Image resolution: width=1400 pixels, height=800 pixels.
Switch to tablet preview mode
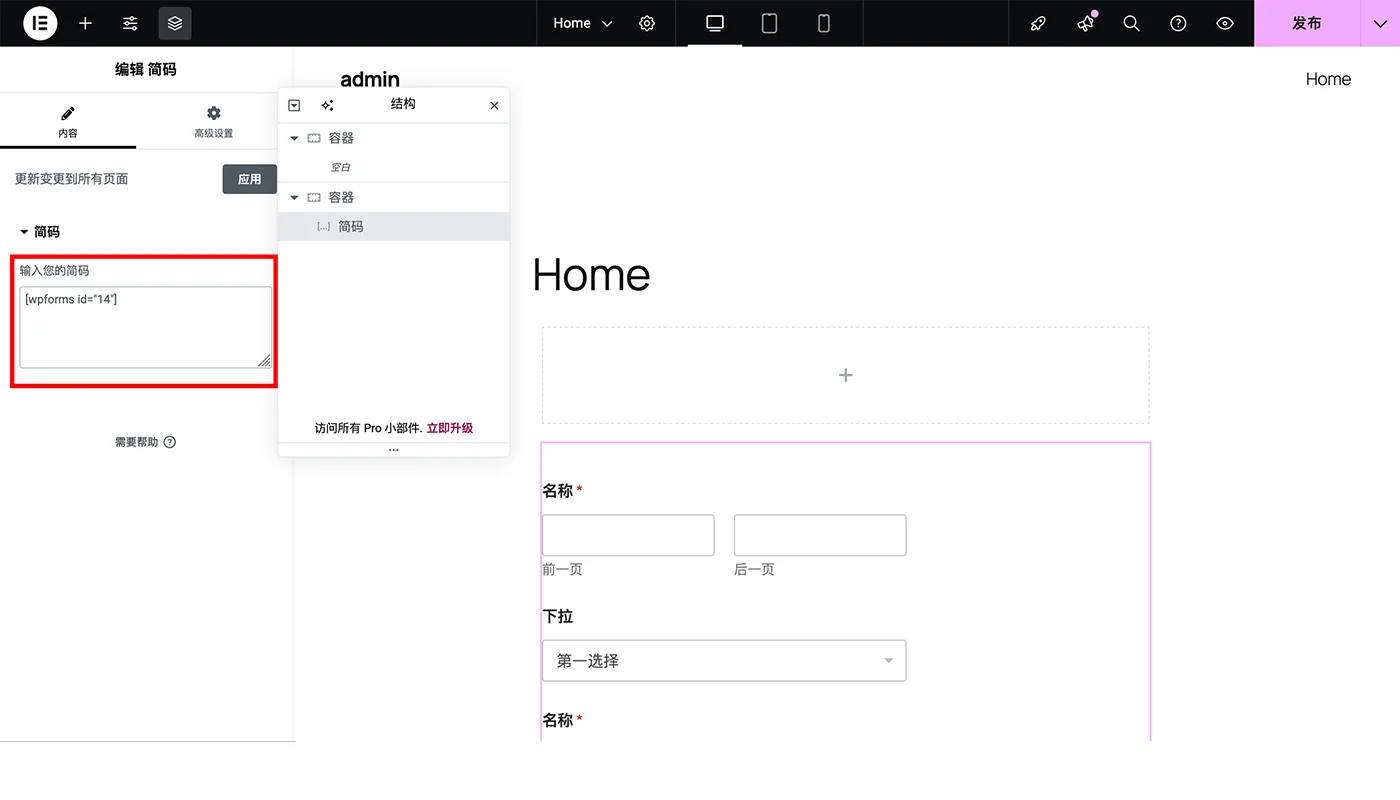click(x=768, y=22)
